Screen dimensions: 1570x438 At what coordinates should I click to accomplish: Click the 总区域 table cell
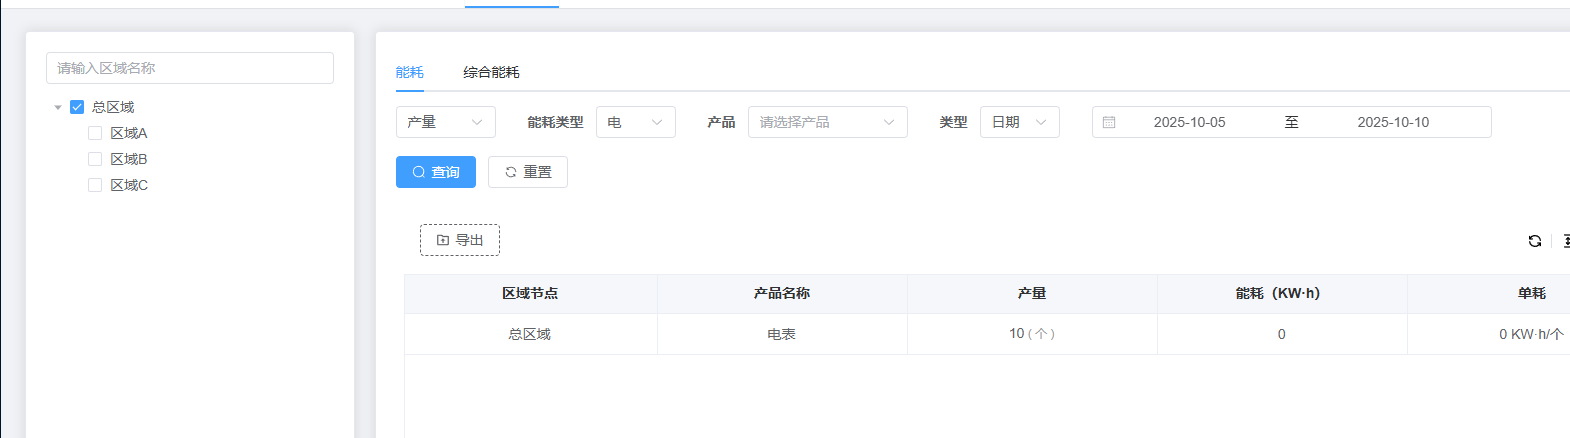coord(530,334)
